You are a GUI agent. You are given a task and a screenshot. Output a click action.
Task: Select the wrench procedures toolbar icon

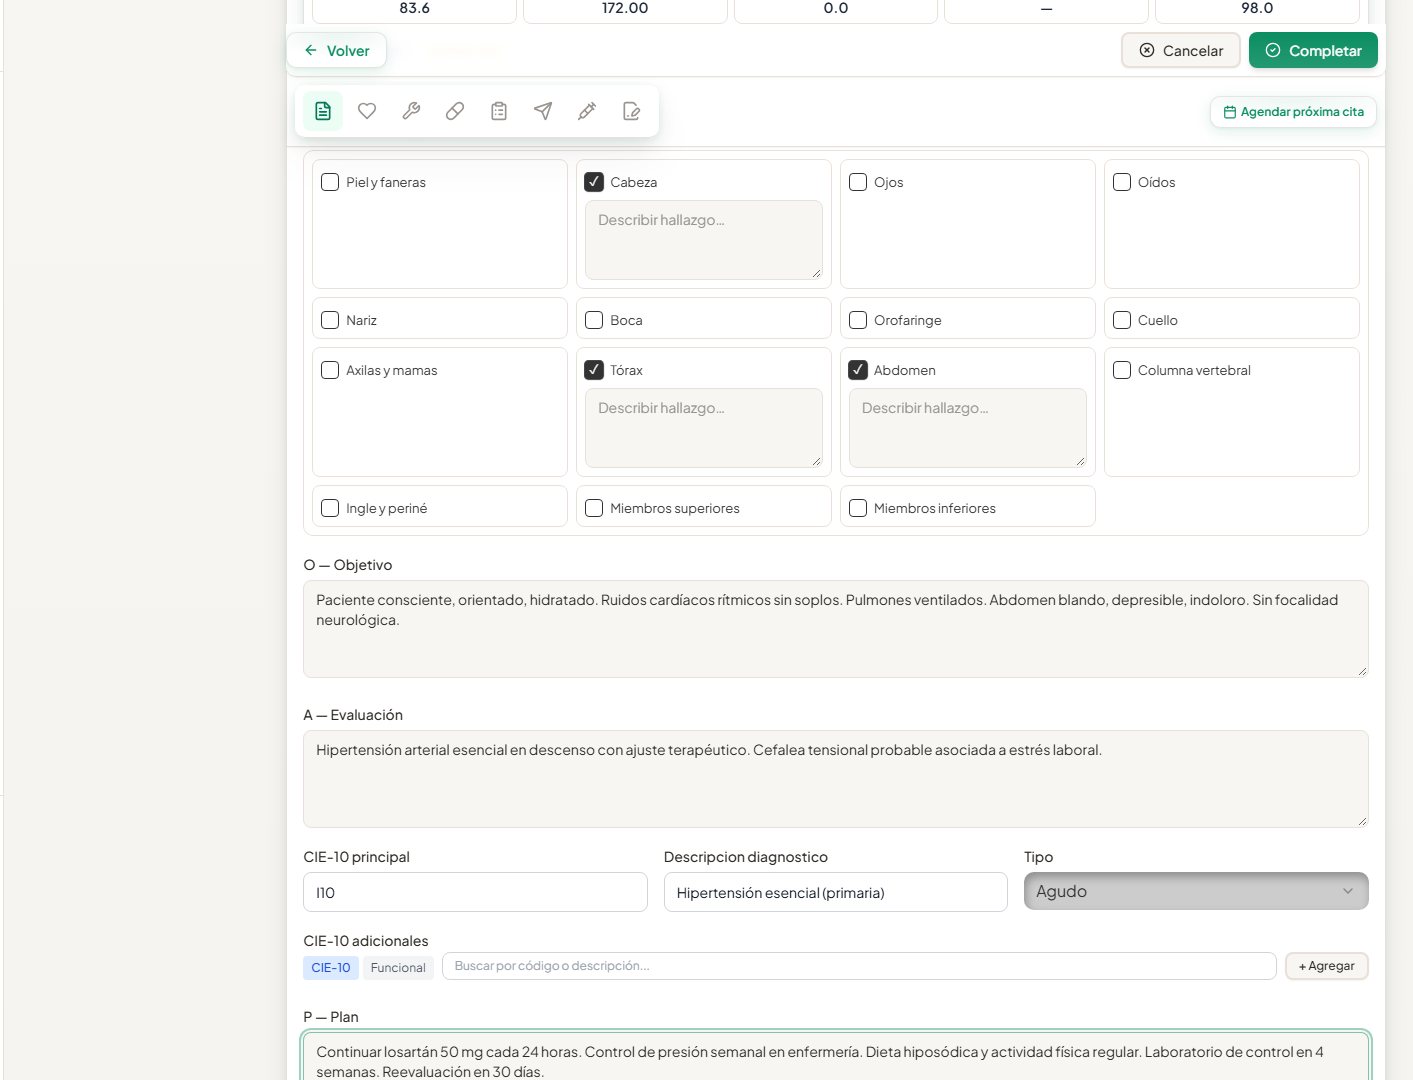pyautogui.click(x=411, y=111)
